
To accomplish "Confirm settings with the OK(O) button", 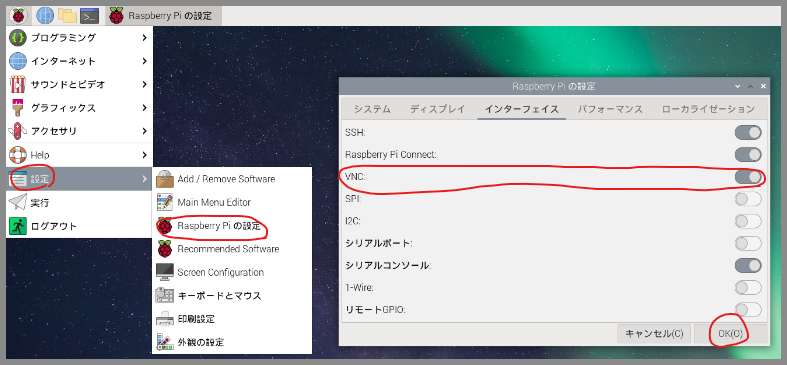I will (x=730, y=334).
